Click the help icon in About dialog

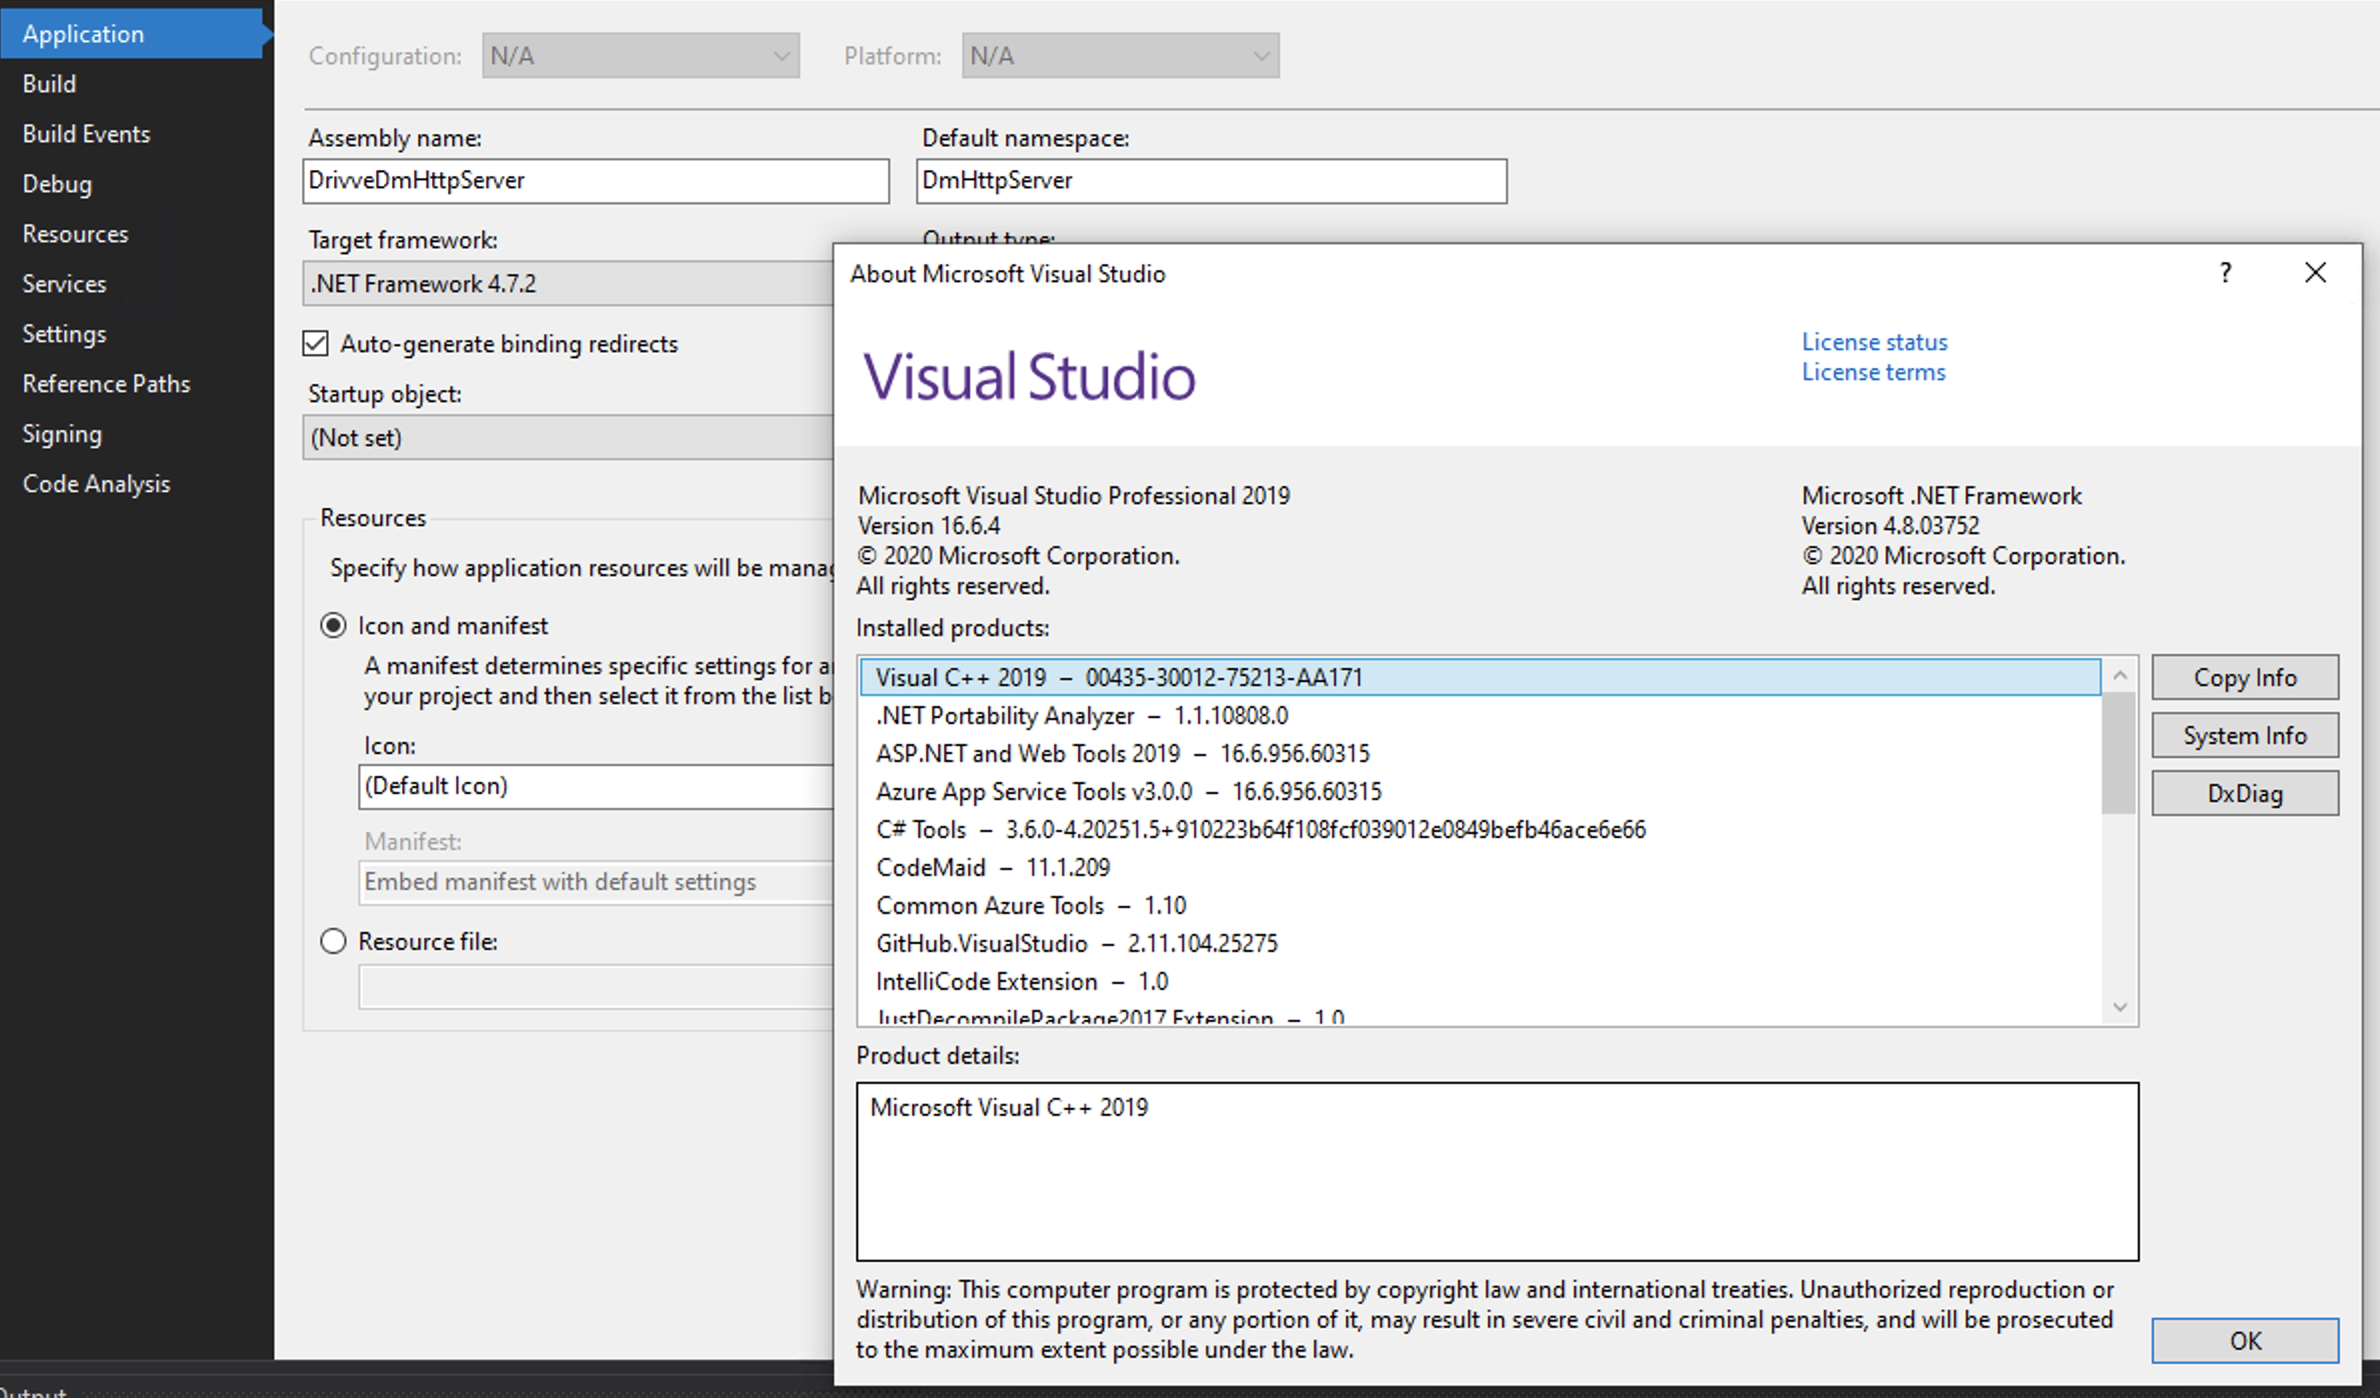click(2225, 272)
